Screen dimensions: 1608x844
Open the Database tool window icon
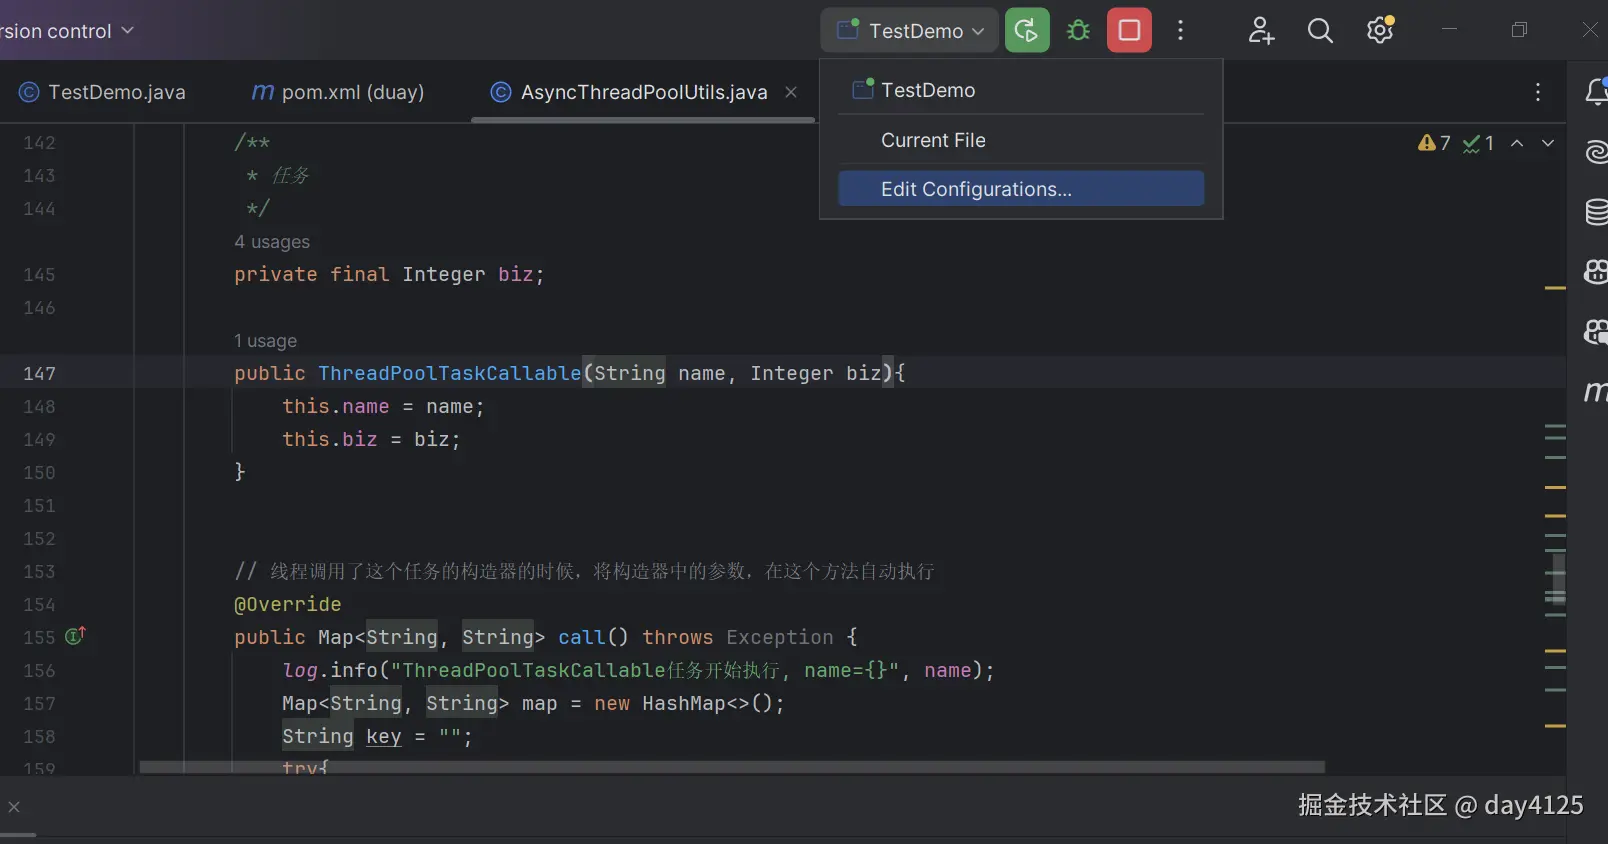pos(1596,211)
